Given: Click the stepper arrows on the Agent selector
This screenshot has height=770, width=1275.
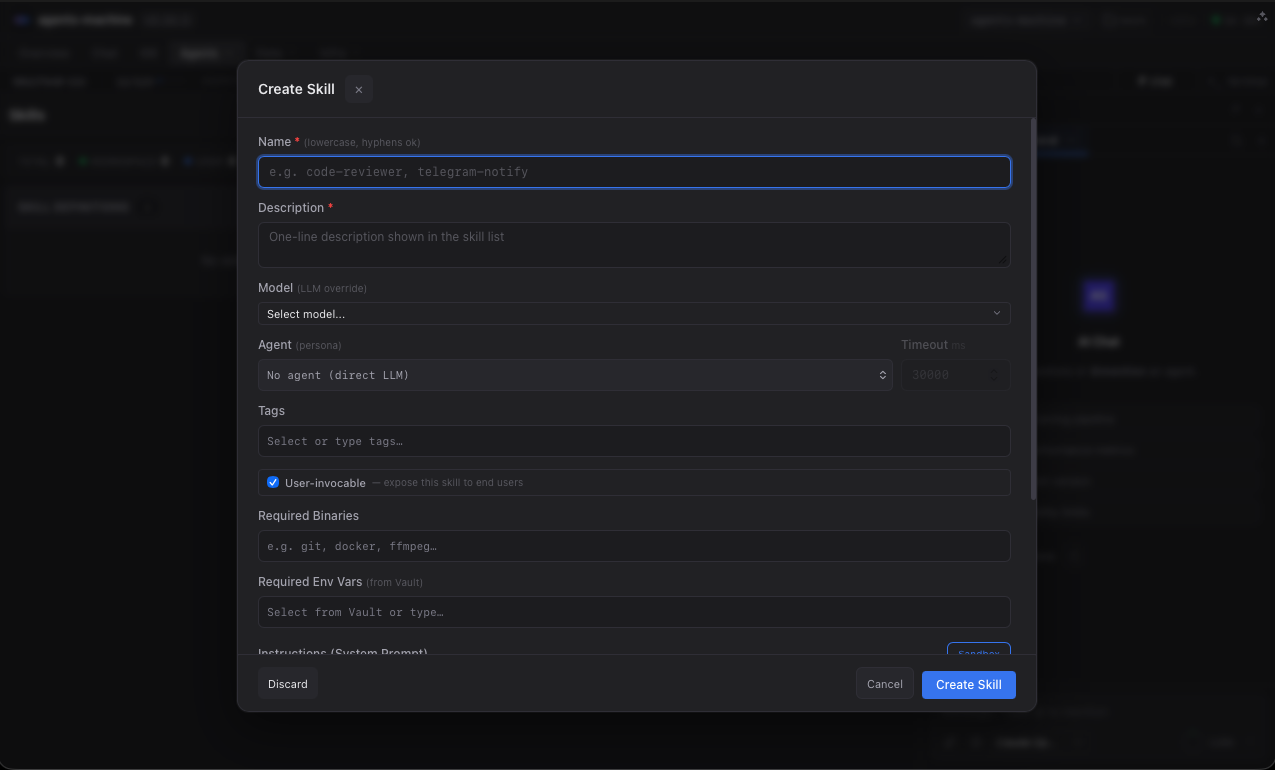Looking at the screenshot, I should point(882,375).
